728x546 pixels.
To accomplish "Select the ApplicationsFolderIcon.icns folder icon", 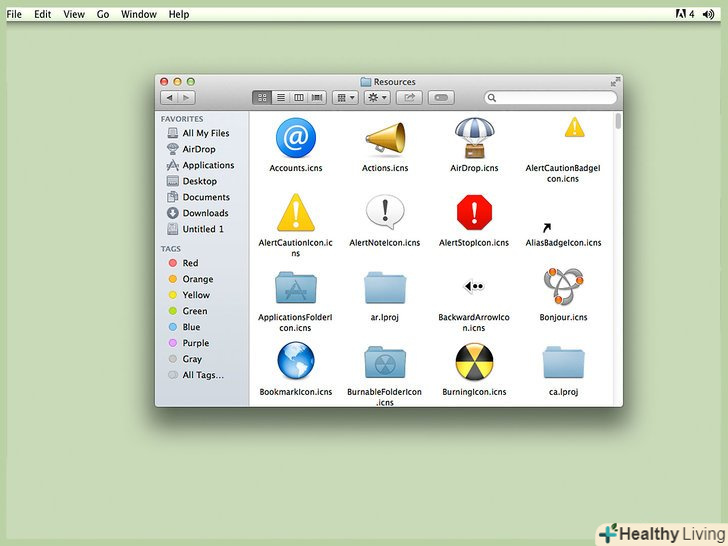I will tap(296, 287).
